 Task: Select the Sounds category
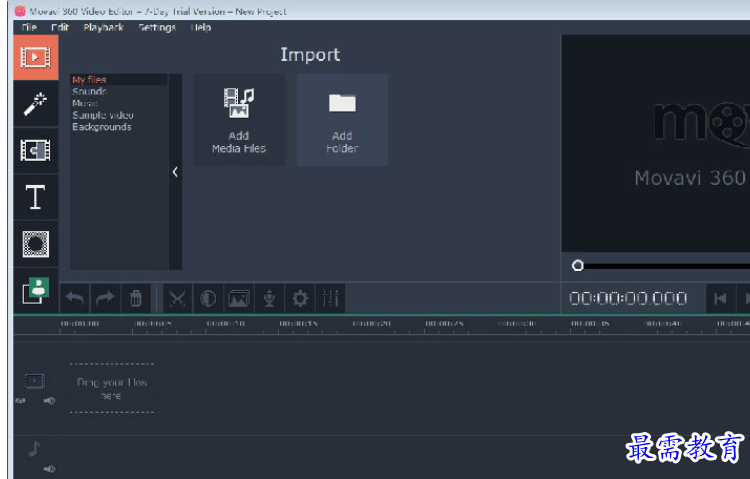click(89, 91)
